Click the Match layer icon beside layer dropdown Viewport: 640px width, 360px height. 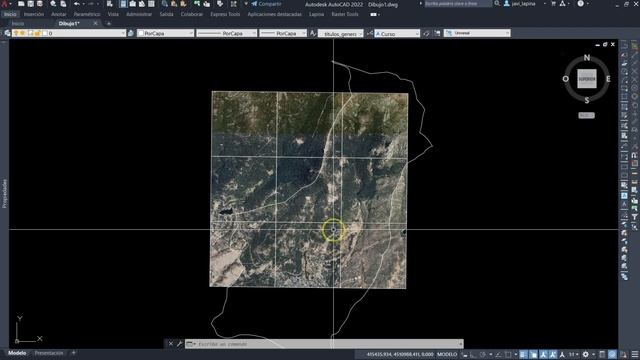[131, 33]
